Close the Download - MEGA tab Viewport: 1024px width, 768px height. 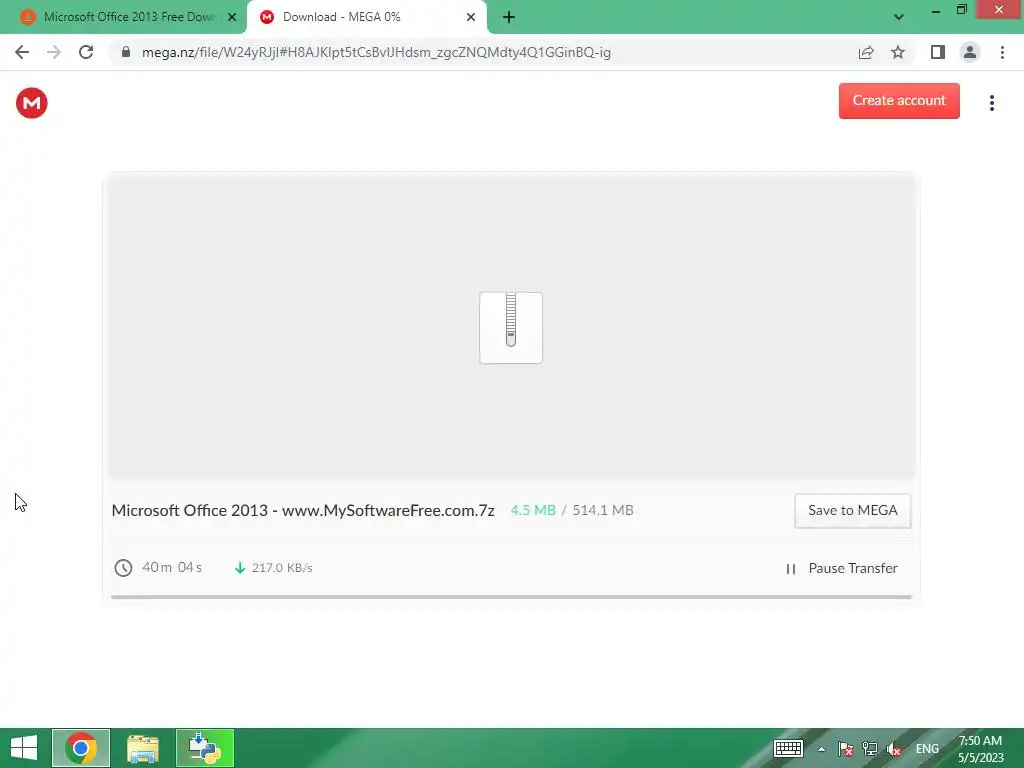pyautogui.click(x=471, y=17)
